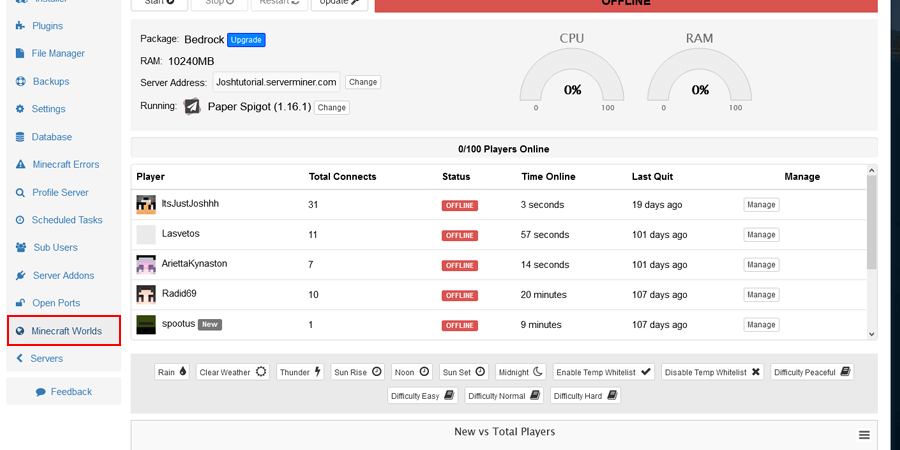This screenshot has height=450, width=900.
Task: Click the Settings gear icon in the sidebar
Action: (20, 109)
